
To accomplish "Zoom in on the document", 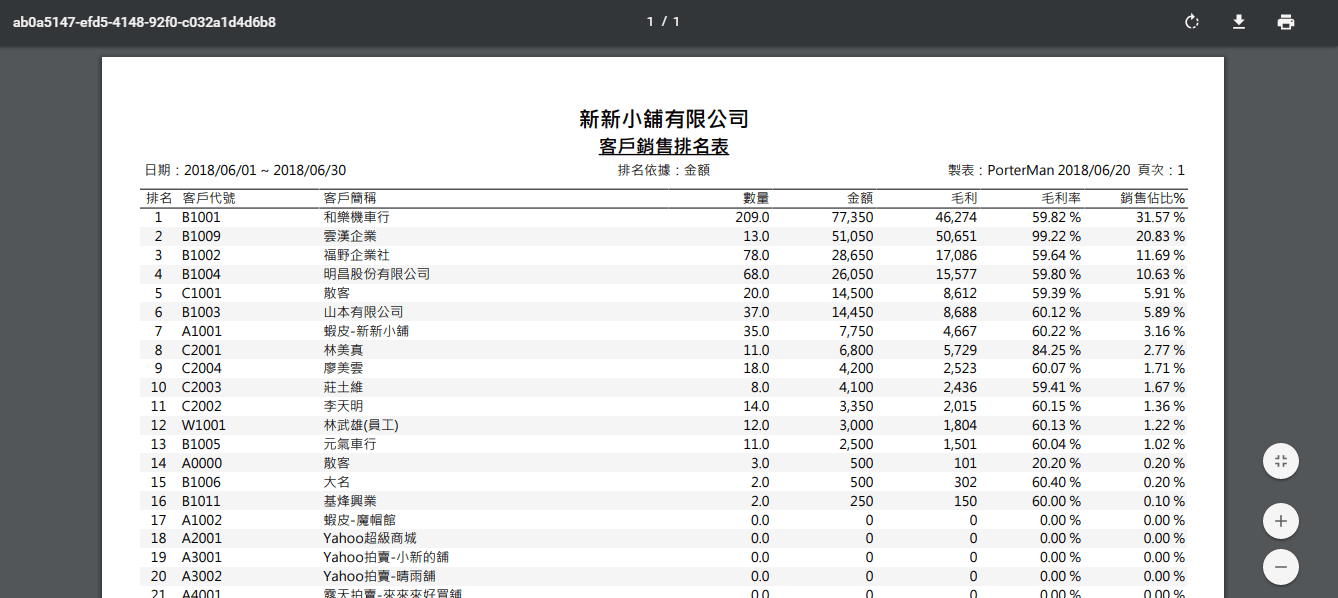I will [x=1281, y=521].
